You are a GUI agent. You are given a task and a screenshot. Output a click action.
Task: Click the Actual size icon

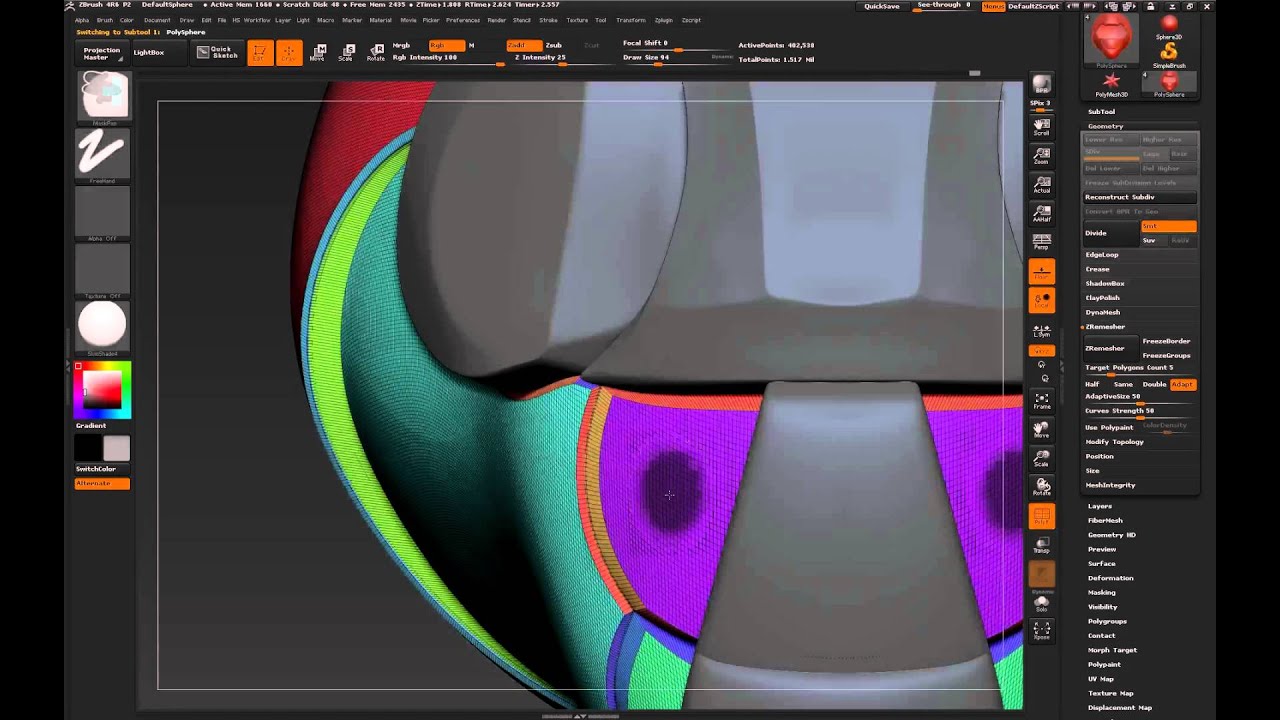coord(1041,184)
